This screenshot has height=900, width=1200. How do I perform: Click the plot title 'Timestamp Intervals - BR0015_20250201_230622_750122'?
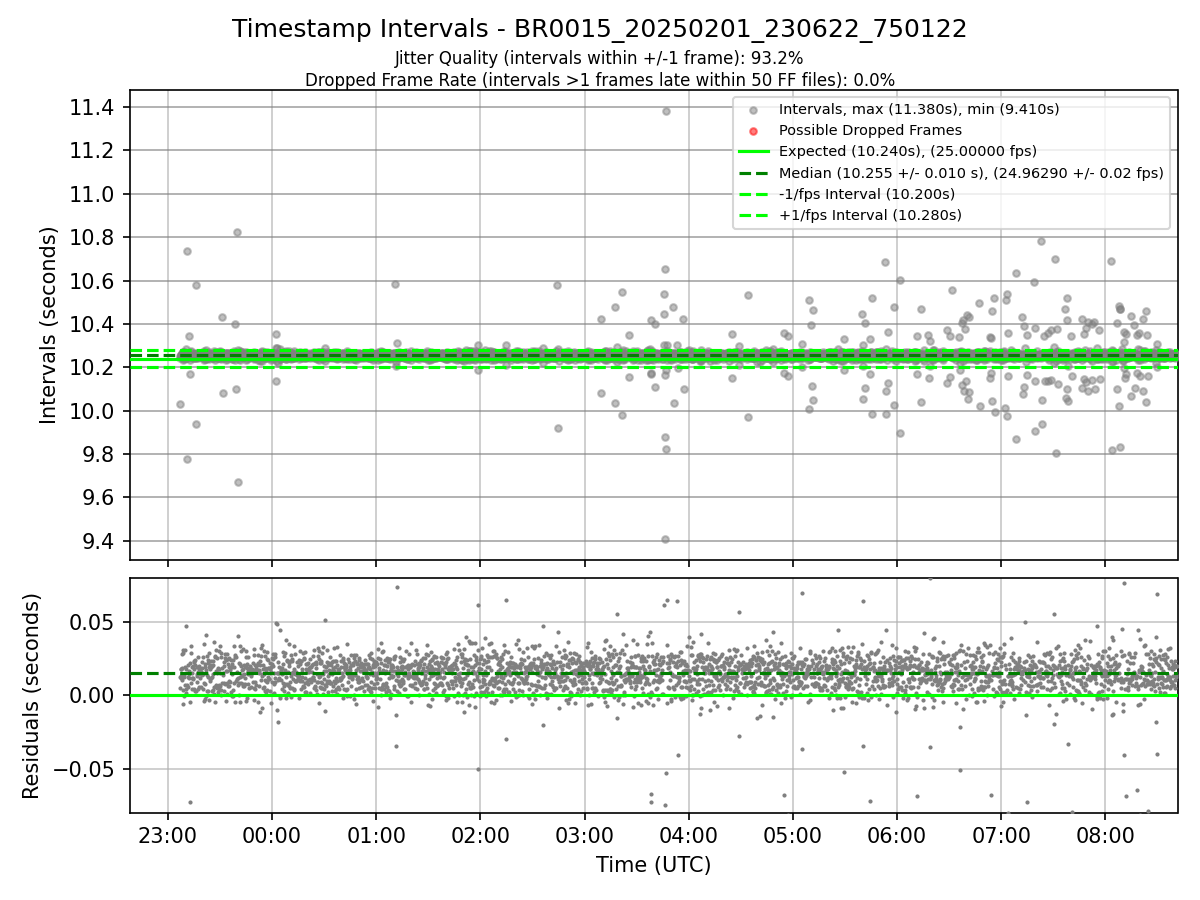pyautogui.click(x=599, y=29)
